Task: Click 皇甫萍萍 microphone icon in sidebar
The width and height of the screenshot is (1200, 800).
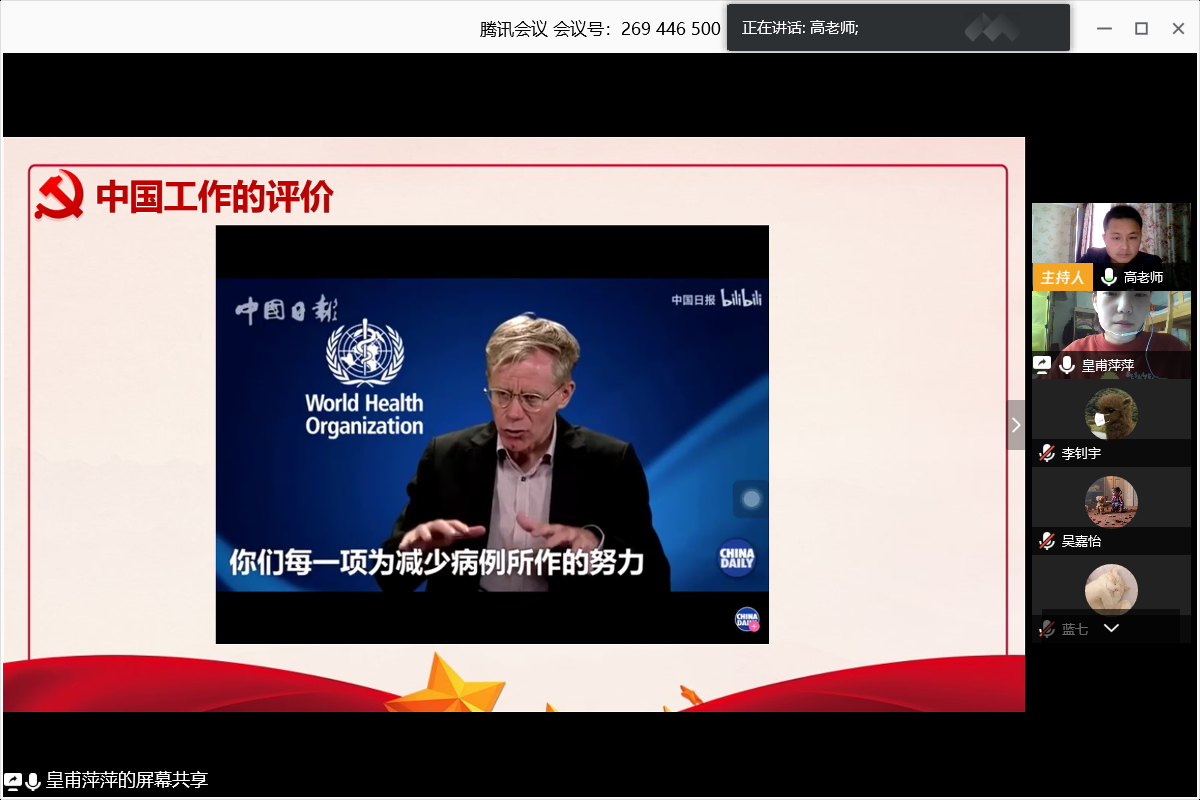Action: 1067,365
